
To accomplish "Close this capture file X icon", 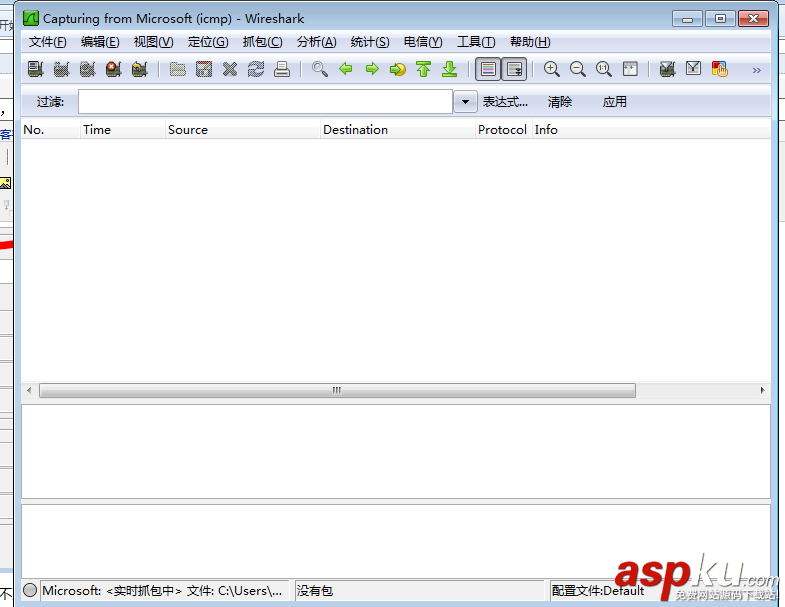I will tap(230, 69).
